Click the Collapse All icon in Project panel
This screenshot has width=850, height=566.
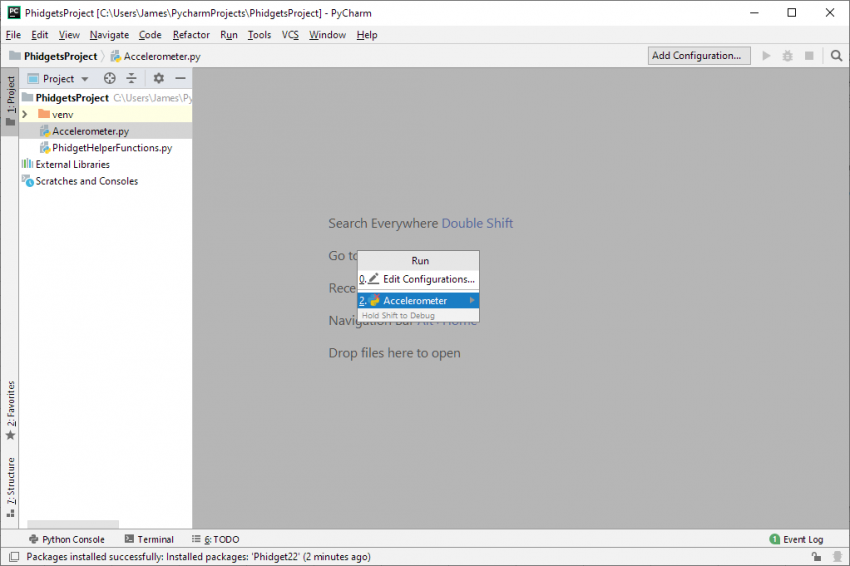pyautogui.click(x=132, y=79)
